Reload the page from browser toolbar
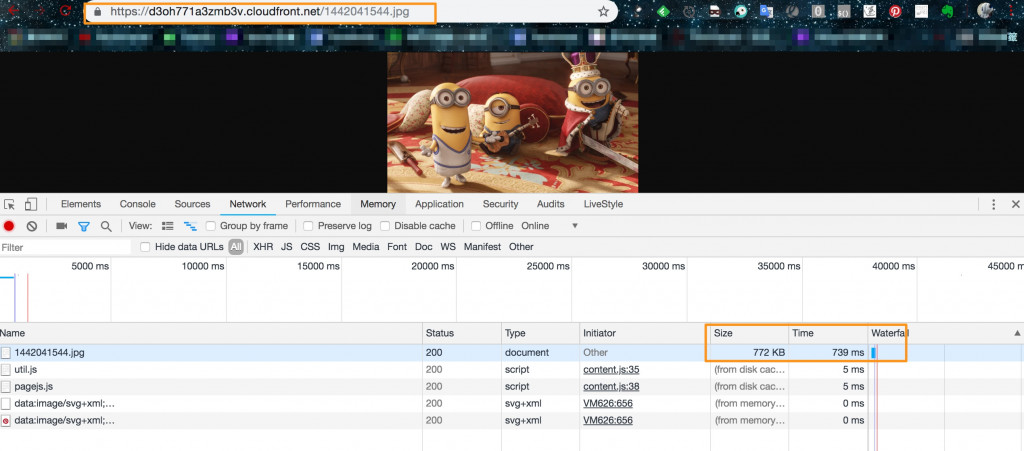 pyautogui.click(x=65, y=11)
